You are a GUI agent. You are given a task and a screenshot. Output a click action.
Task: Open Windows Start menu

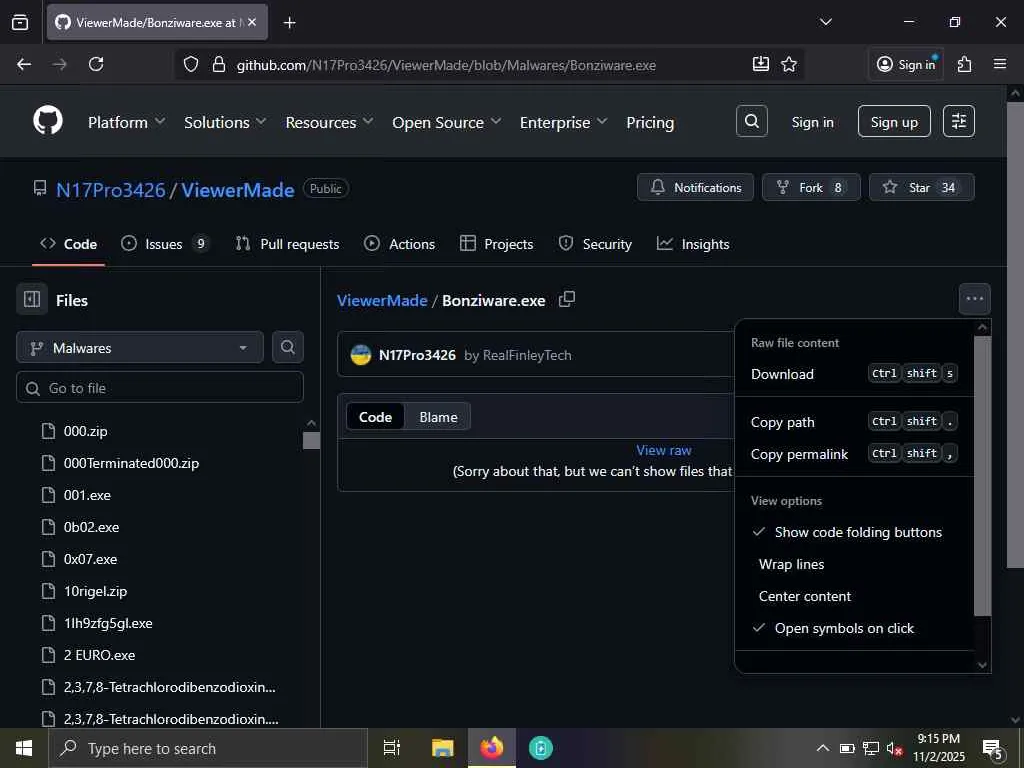coord(24,748)
